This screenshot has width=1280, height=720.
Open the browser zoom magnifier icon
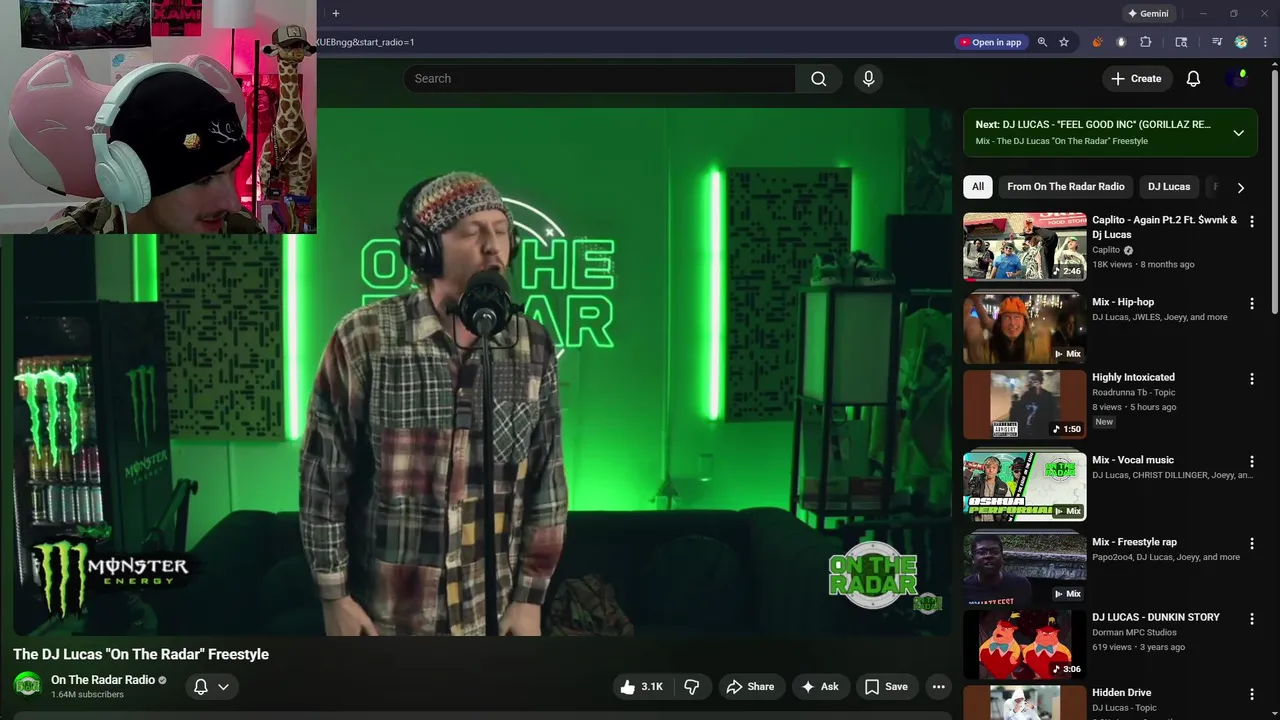[1042, 42]
